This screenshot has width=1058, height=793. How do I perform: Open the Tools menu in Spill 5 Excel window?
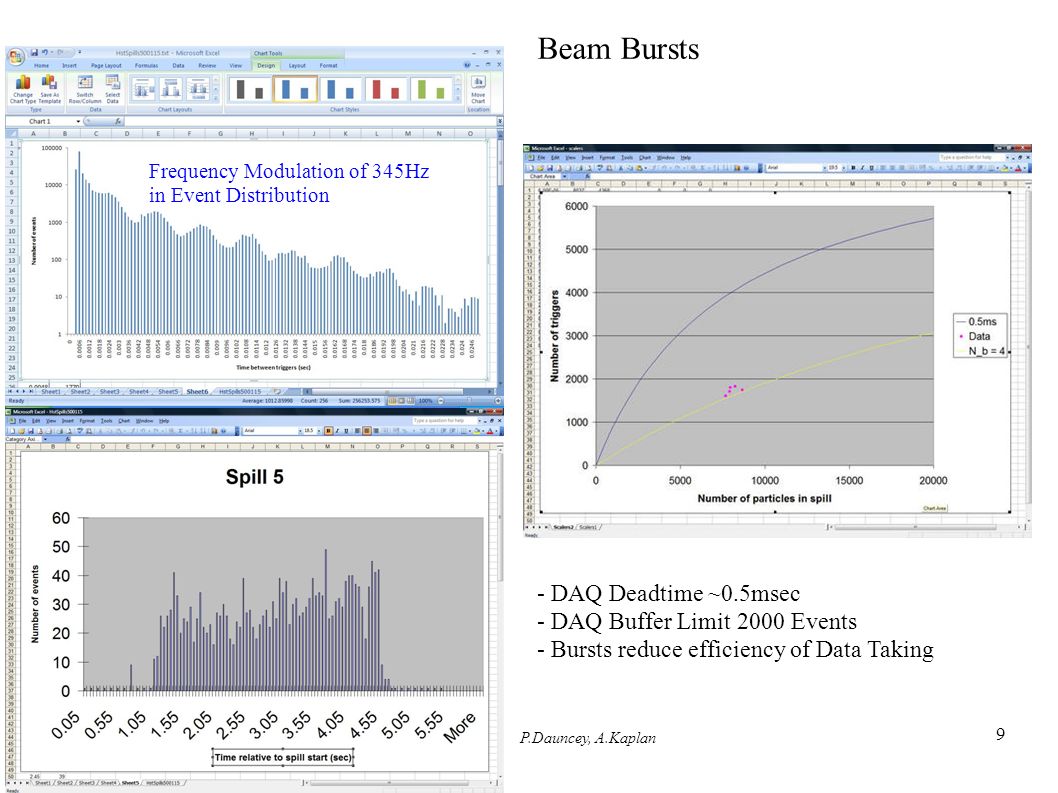(x=106, y=420)
